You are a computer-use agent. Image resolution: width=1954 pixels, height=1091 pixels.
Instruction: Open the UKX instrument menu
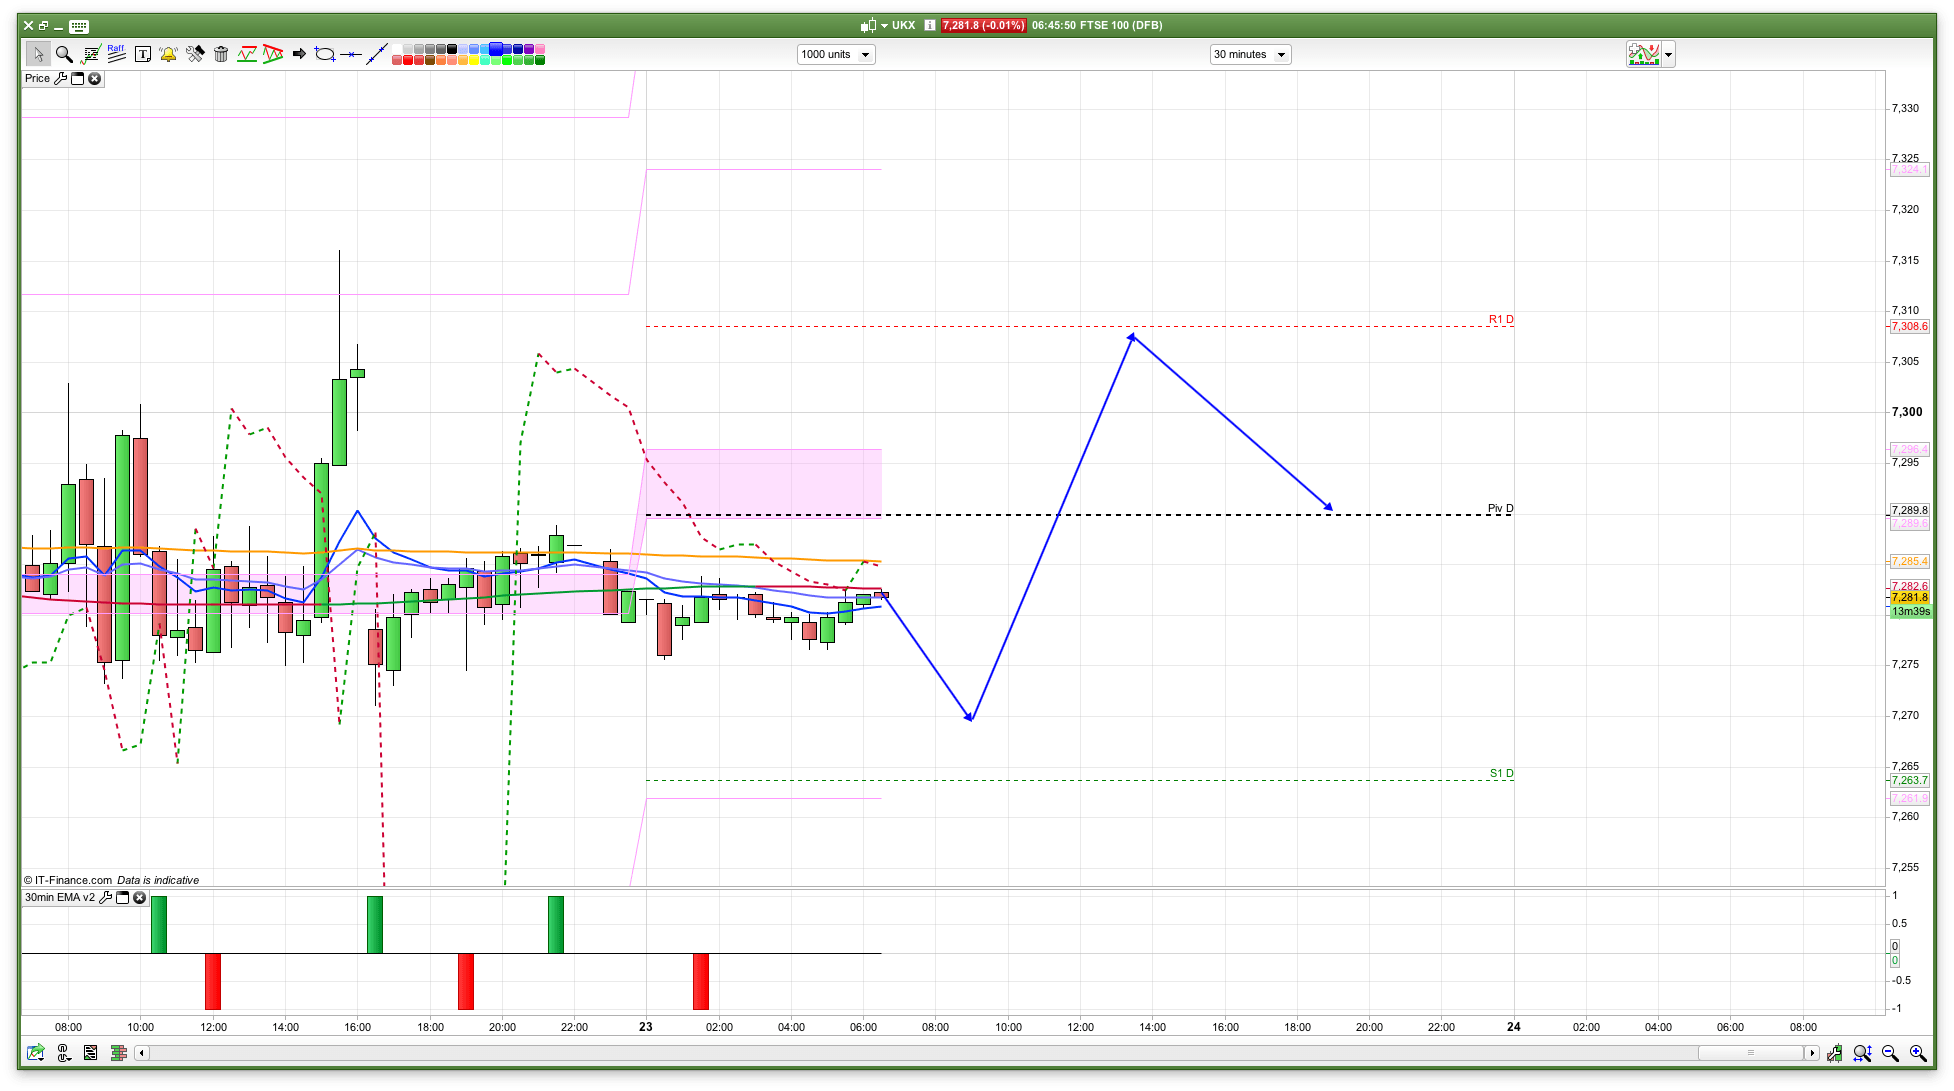(884, 26)
